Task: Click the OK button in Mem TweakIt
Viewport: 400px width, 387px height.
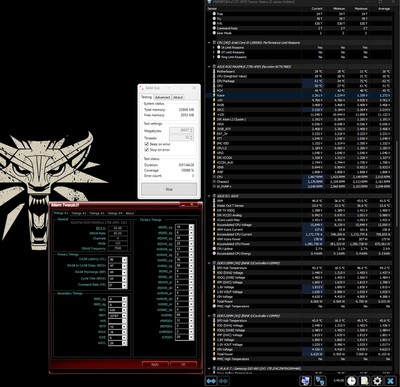Action: click(183, 364)
